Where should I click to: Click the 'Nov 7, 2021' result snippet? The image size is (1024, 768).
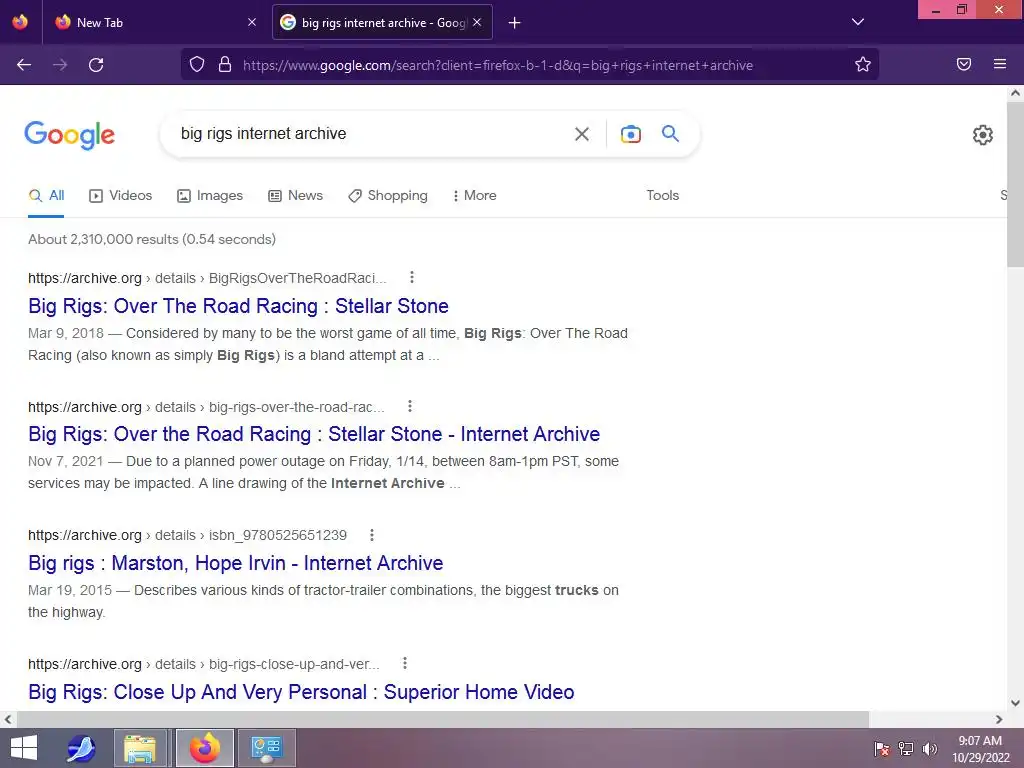pos(323,472)
